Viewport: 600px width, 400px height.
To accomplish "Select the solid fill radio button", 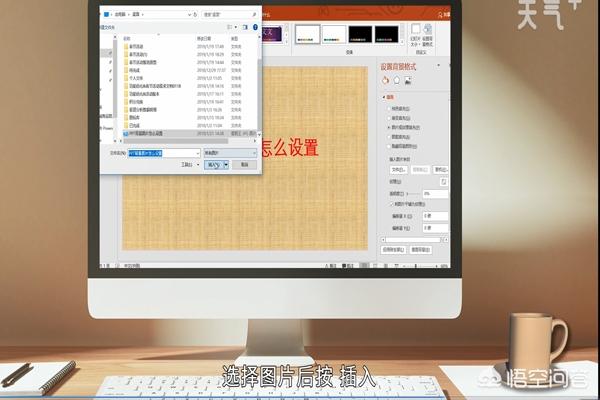I will 389,109.
